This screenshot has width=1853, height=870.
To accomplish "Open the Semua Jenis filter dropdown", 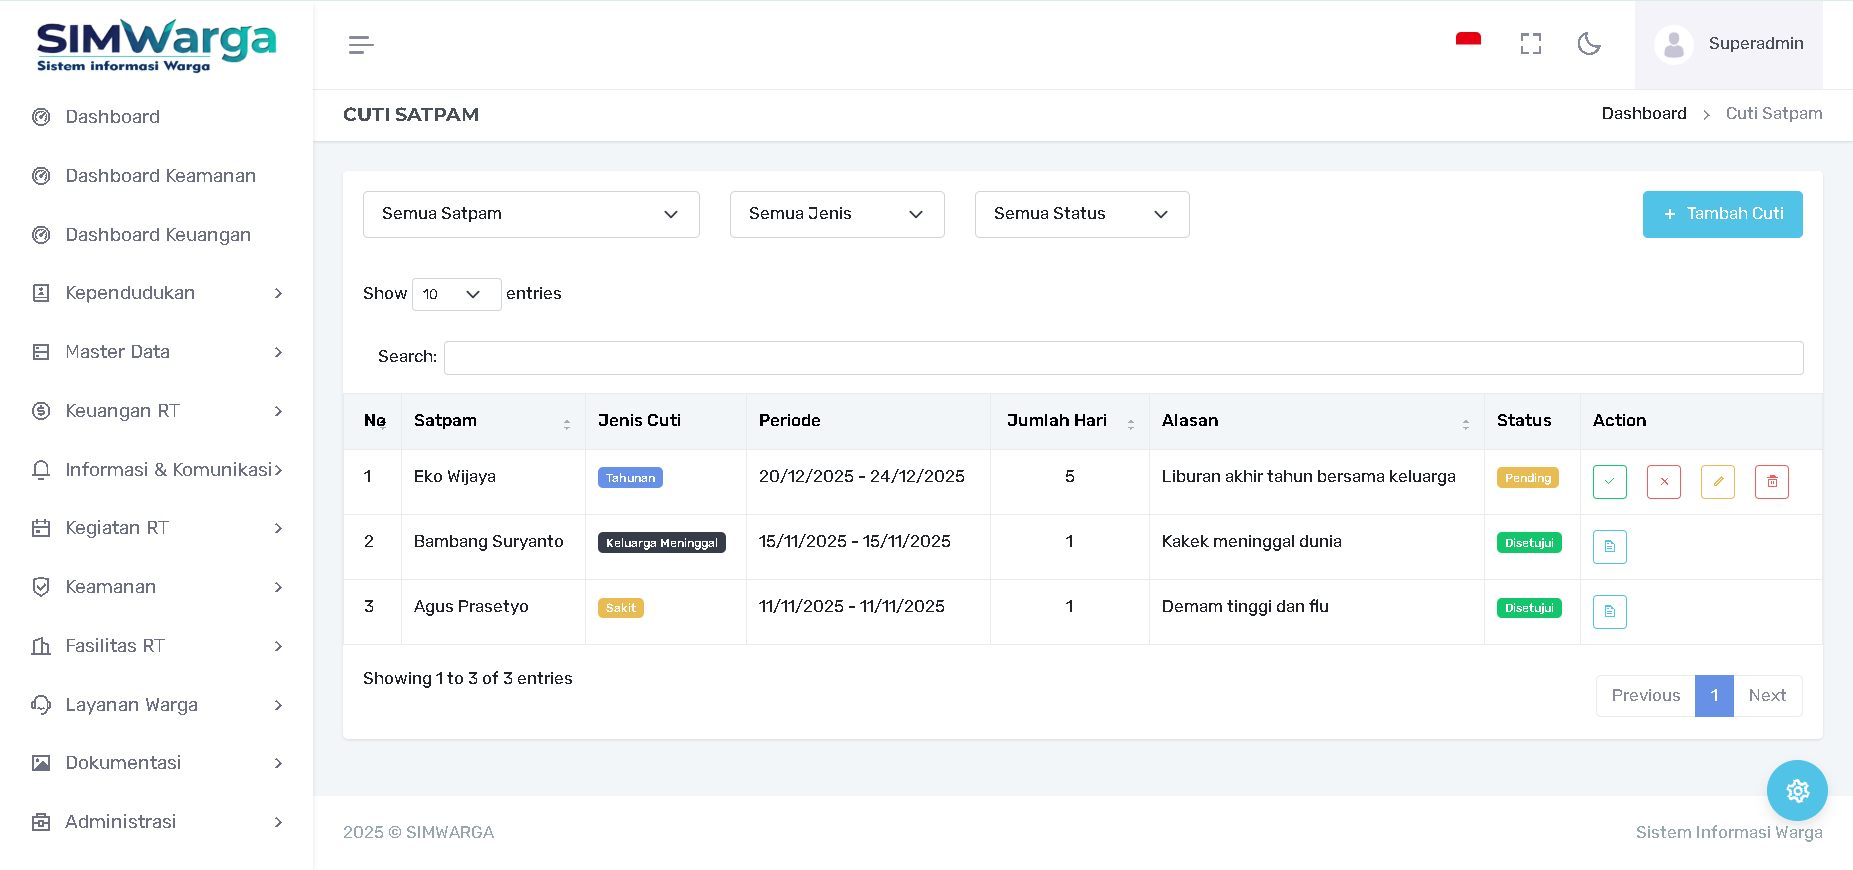I will click(836, 214).
